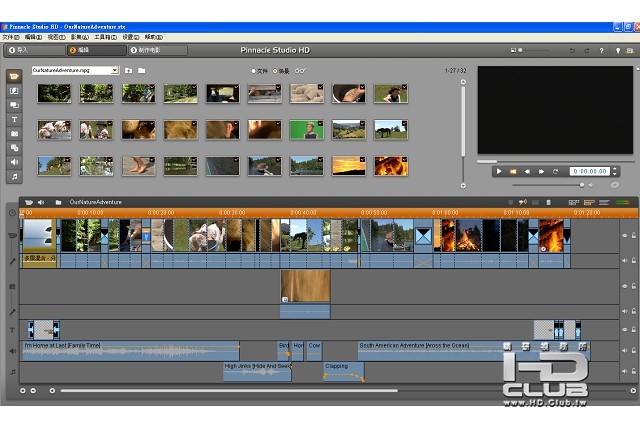Screen dimensions: 640x428
Task: Toggle the lock on the main video track
Action: coord(633,237)
